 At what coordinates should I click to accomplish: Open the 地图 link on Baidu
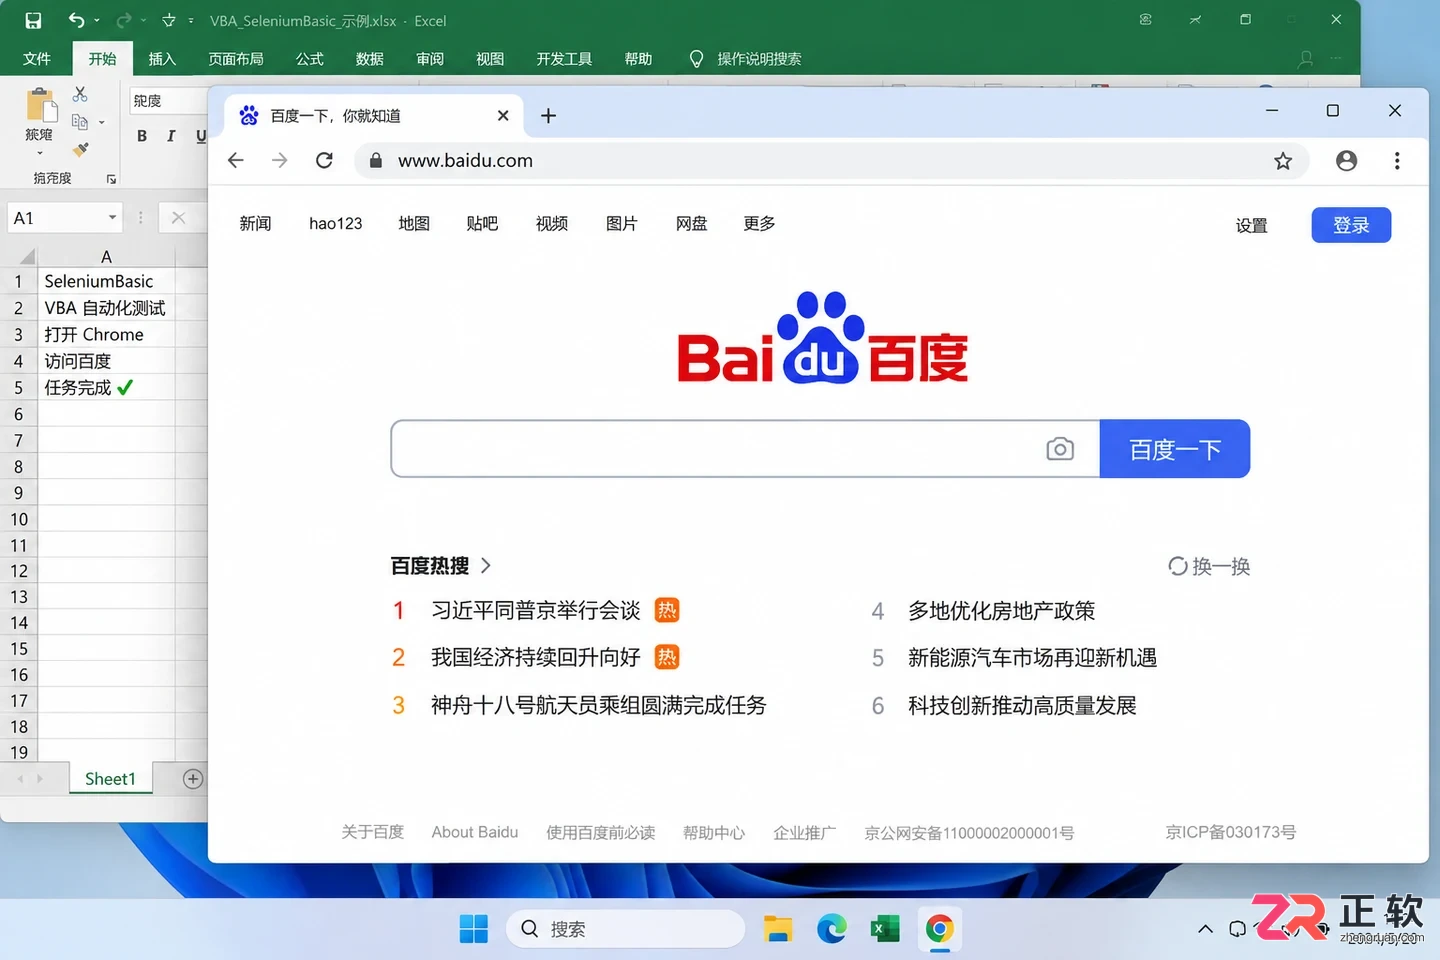point(414,224)
